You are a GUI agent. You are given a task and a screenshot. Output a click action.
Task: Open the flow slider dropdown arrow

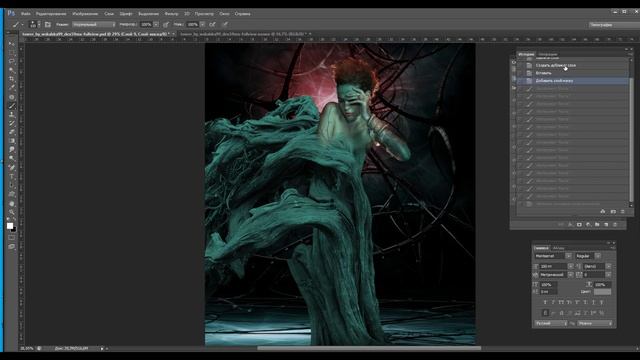coord(202,24)
